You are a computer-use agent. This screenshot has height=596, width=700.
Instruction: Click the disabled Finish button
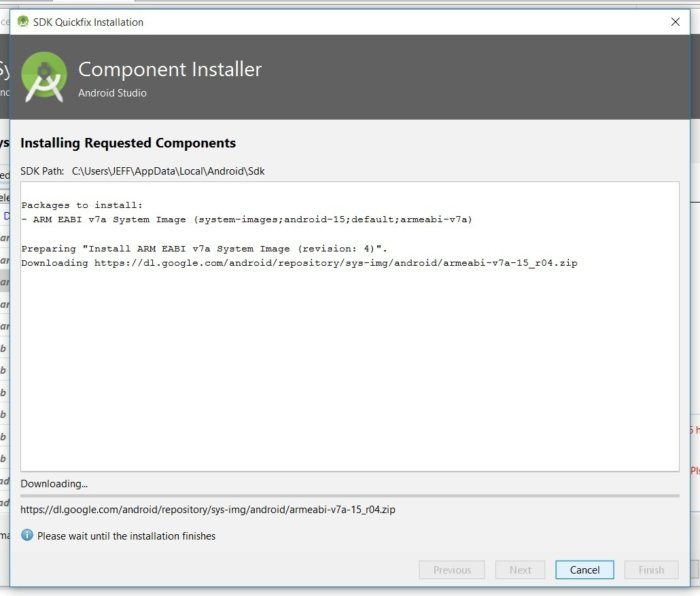(x=651, y=570)
